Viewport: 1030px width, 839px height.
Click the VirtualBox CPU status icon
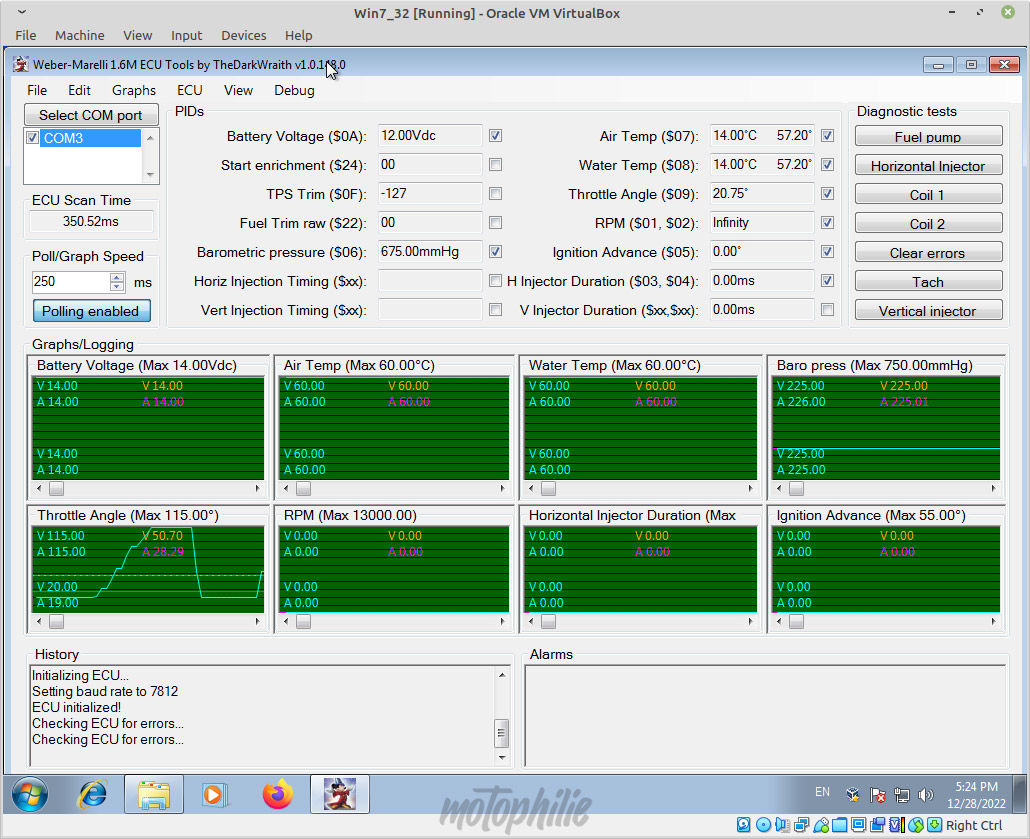[897, 825]
